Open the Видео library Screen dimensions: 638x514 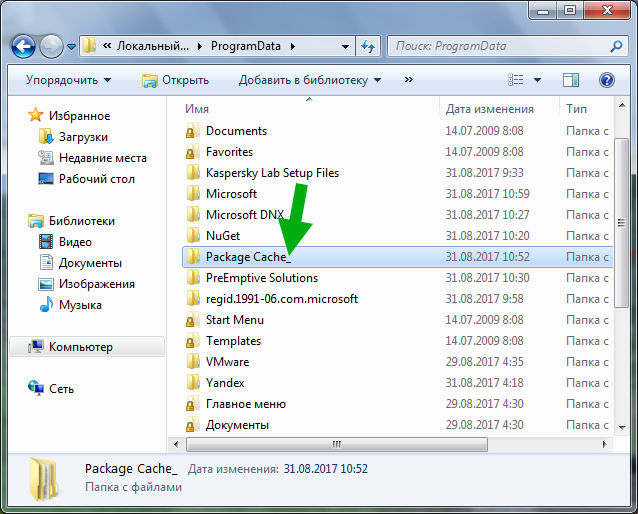pos(65,242)
